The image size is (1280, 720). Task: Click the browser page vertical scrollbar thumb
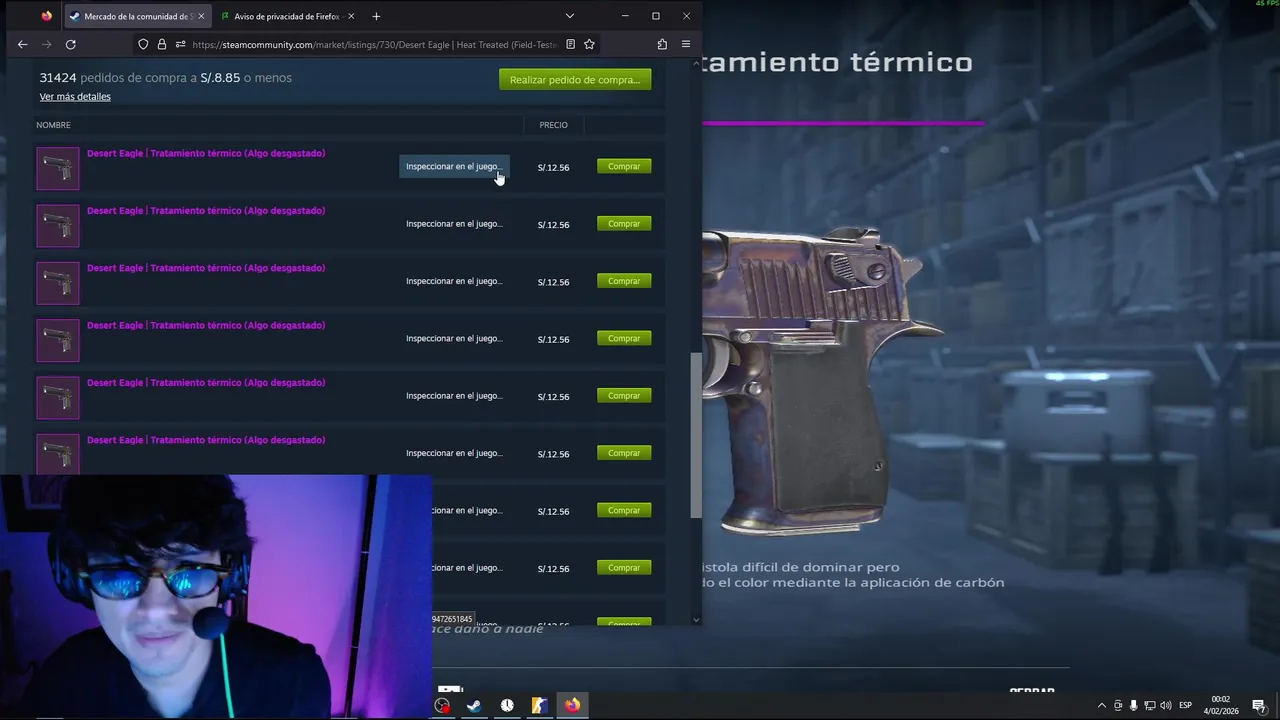(x=696, y=435)
